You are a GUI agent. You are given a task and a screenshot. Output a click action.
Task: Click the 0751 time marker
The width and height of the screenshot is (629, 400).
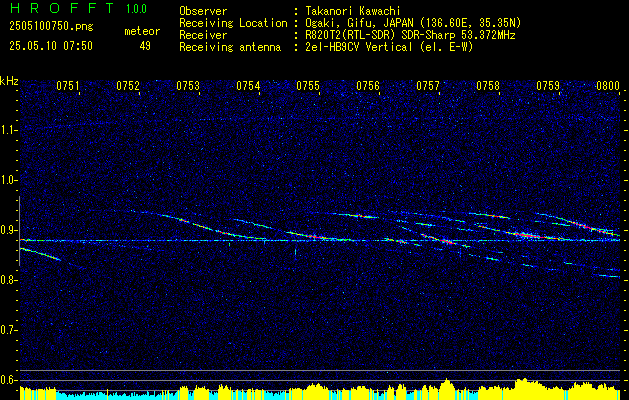pos(68,86)
